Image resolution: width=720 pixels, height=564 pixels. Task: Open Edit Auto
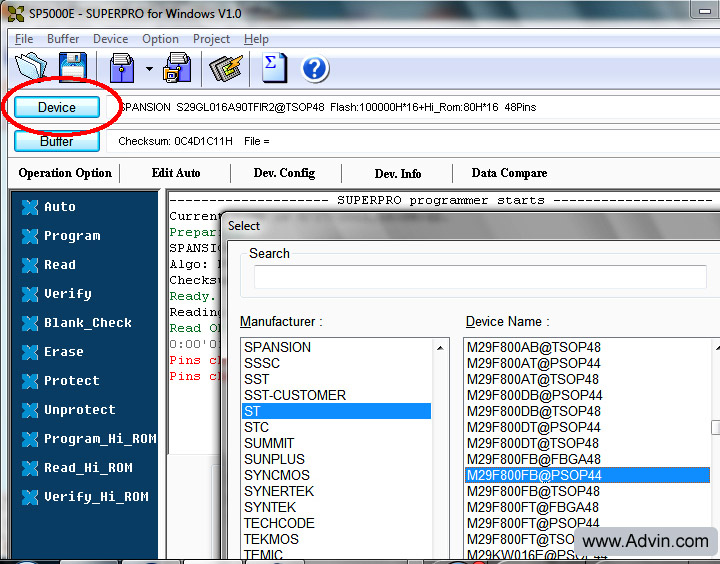[176, 173]
